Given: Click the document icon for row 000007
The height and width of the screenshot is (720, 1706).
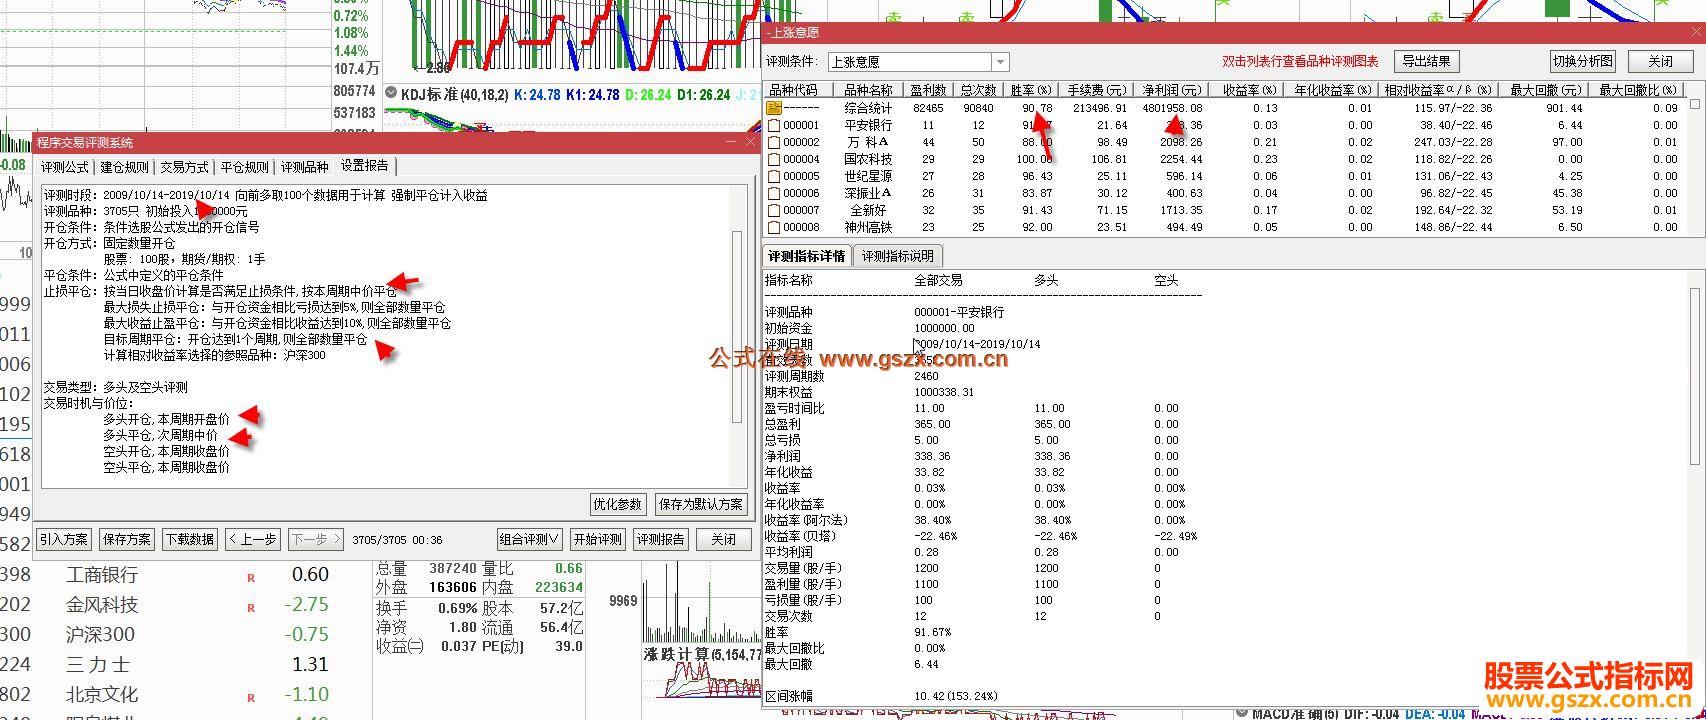Looking at the screenshot, I should click(x=774, y=210).
